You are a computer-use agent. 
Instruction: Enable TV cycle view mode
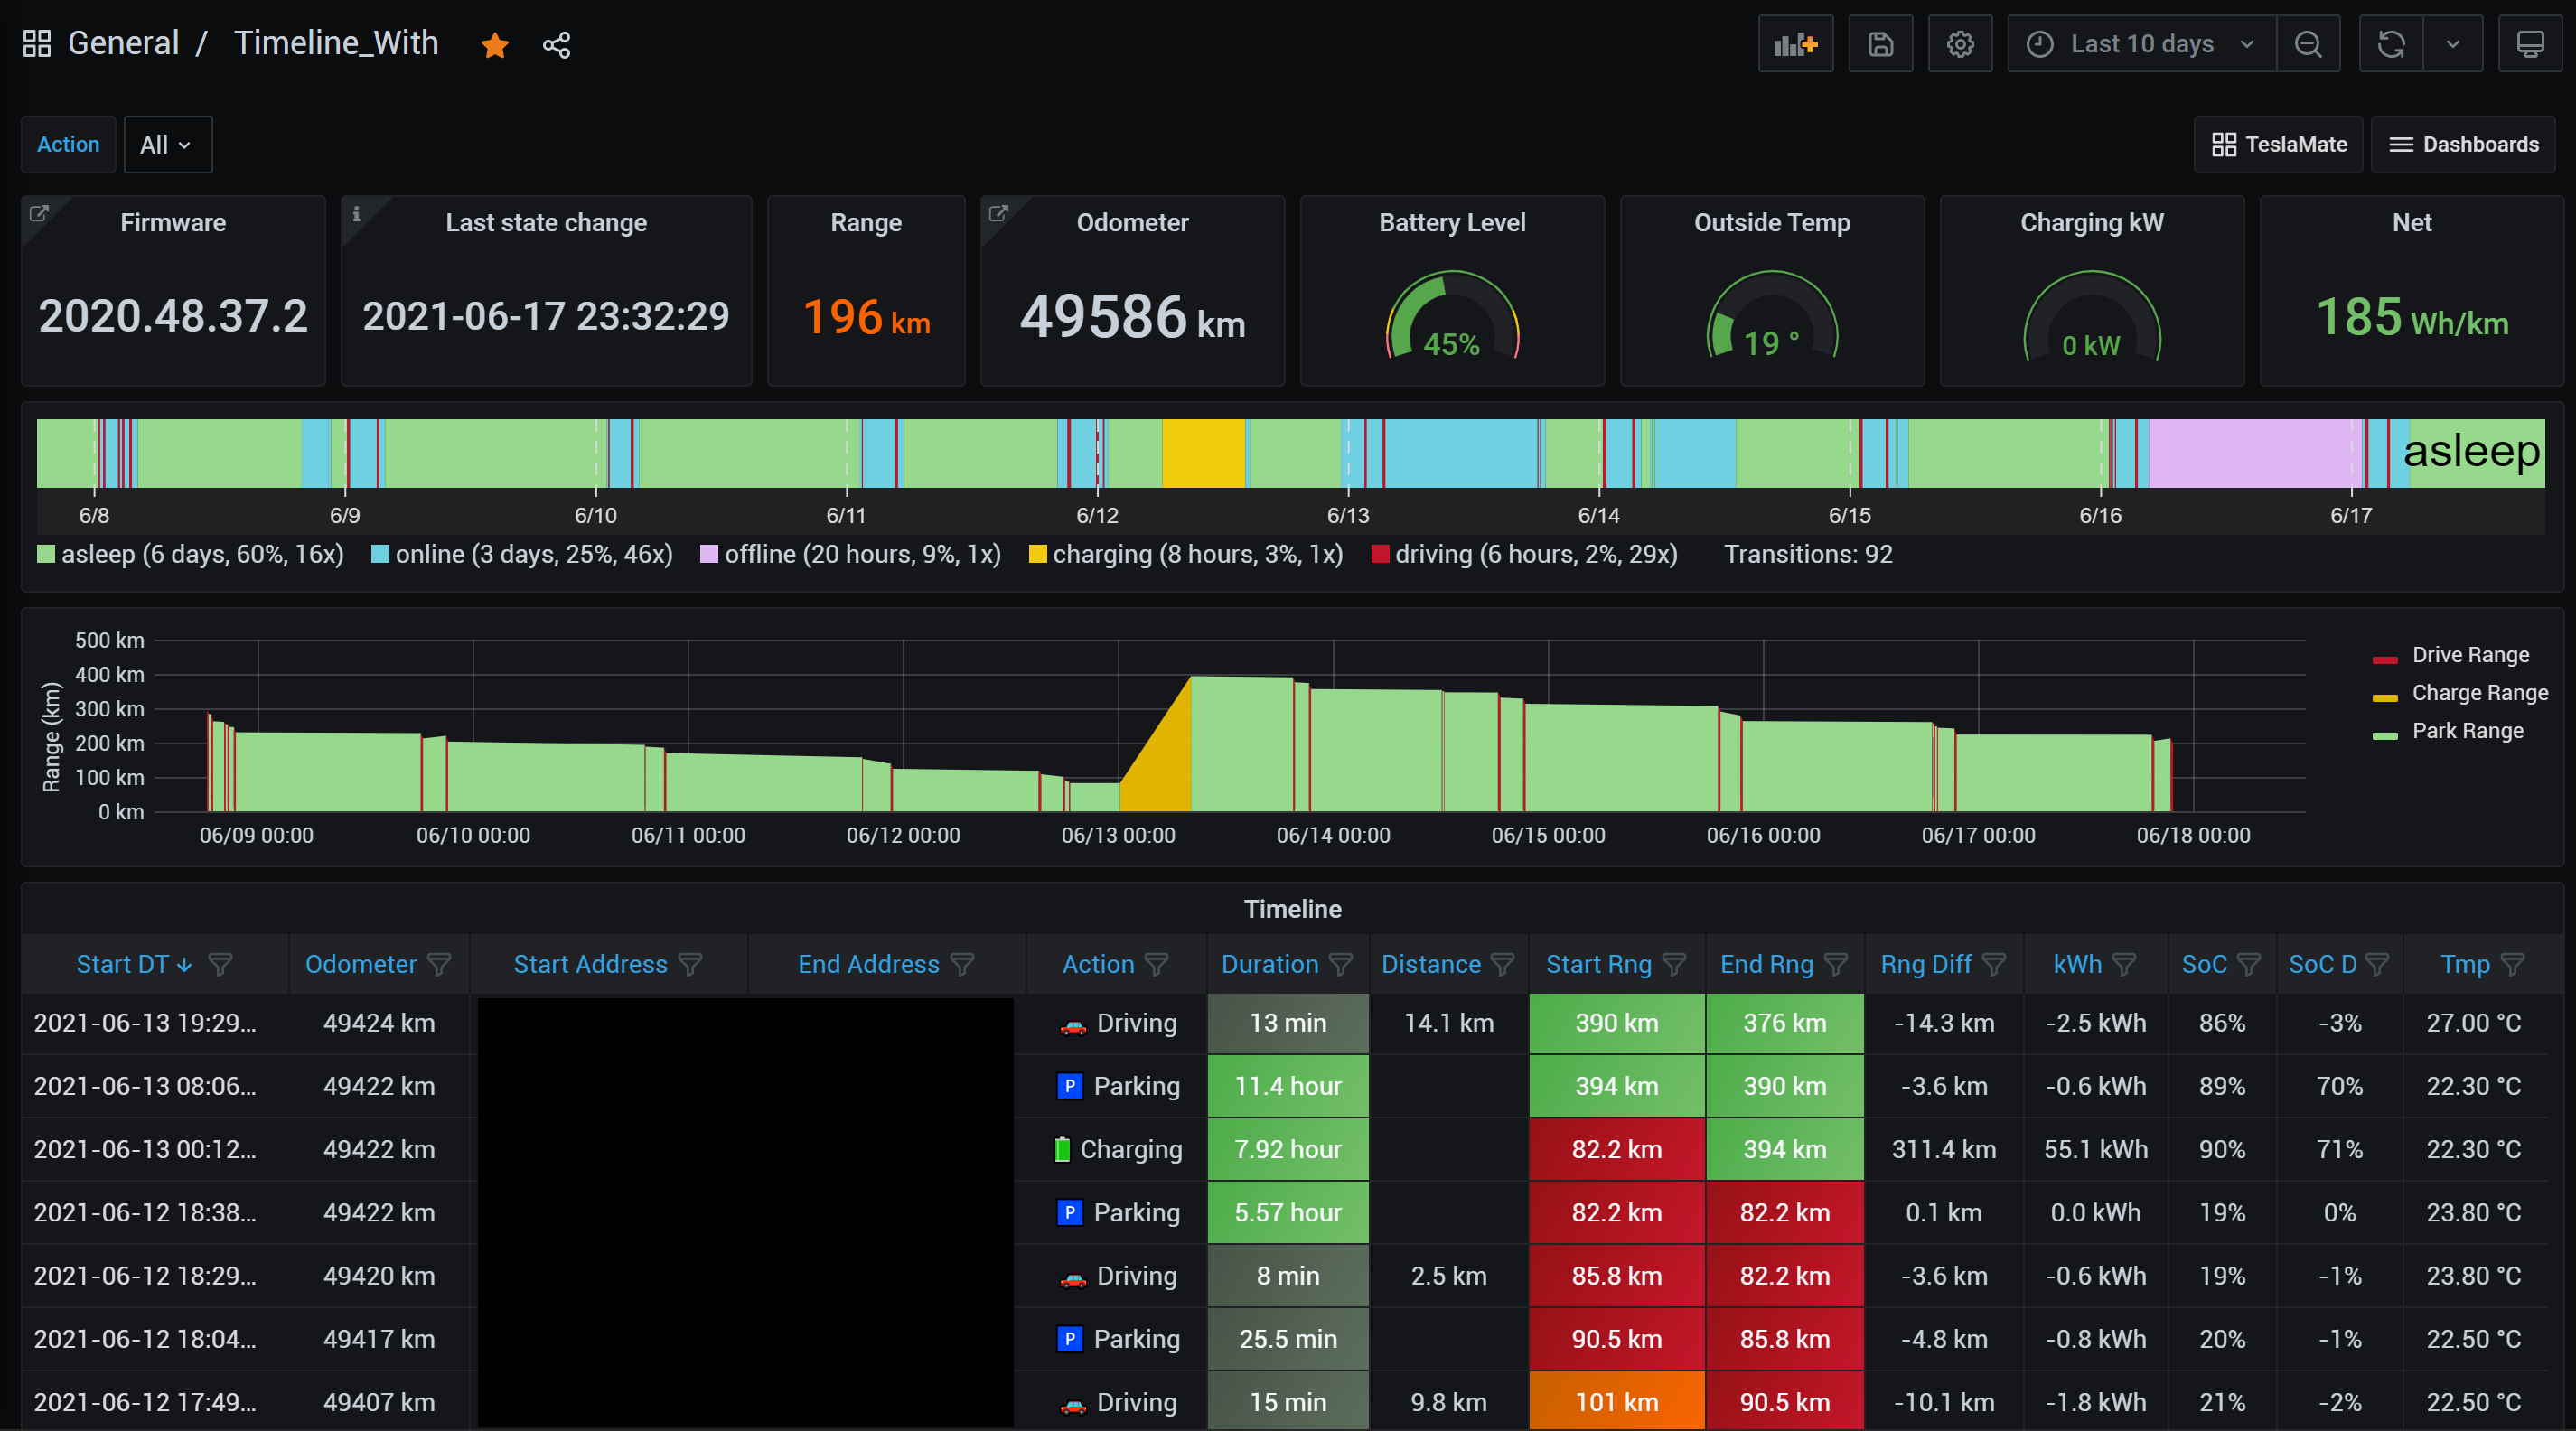[x=2530, y=44]
